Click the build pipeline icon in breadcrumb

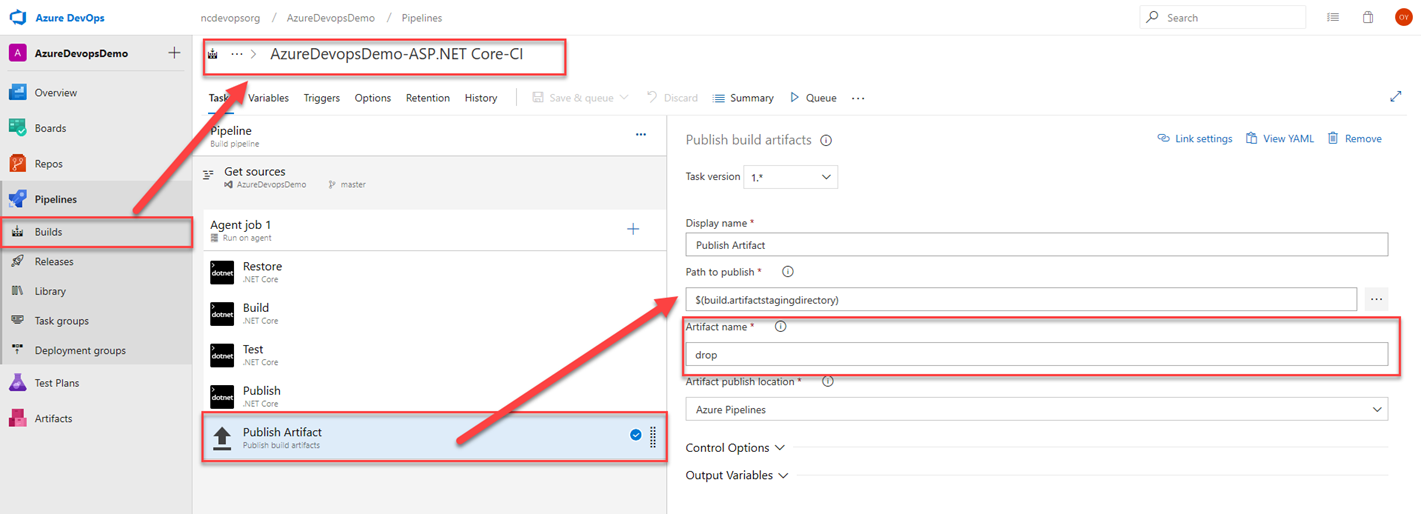coord(213,54)
